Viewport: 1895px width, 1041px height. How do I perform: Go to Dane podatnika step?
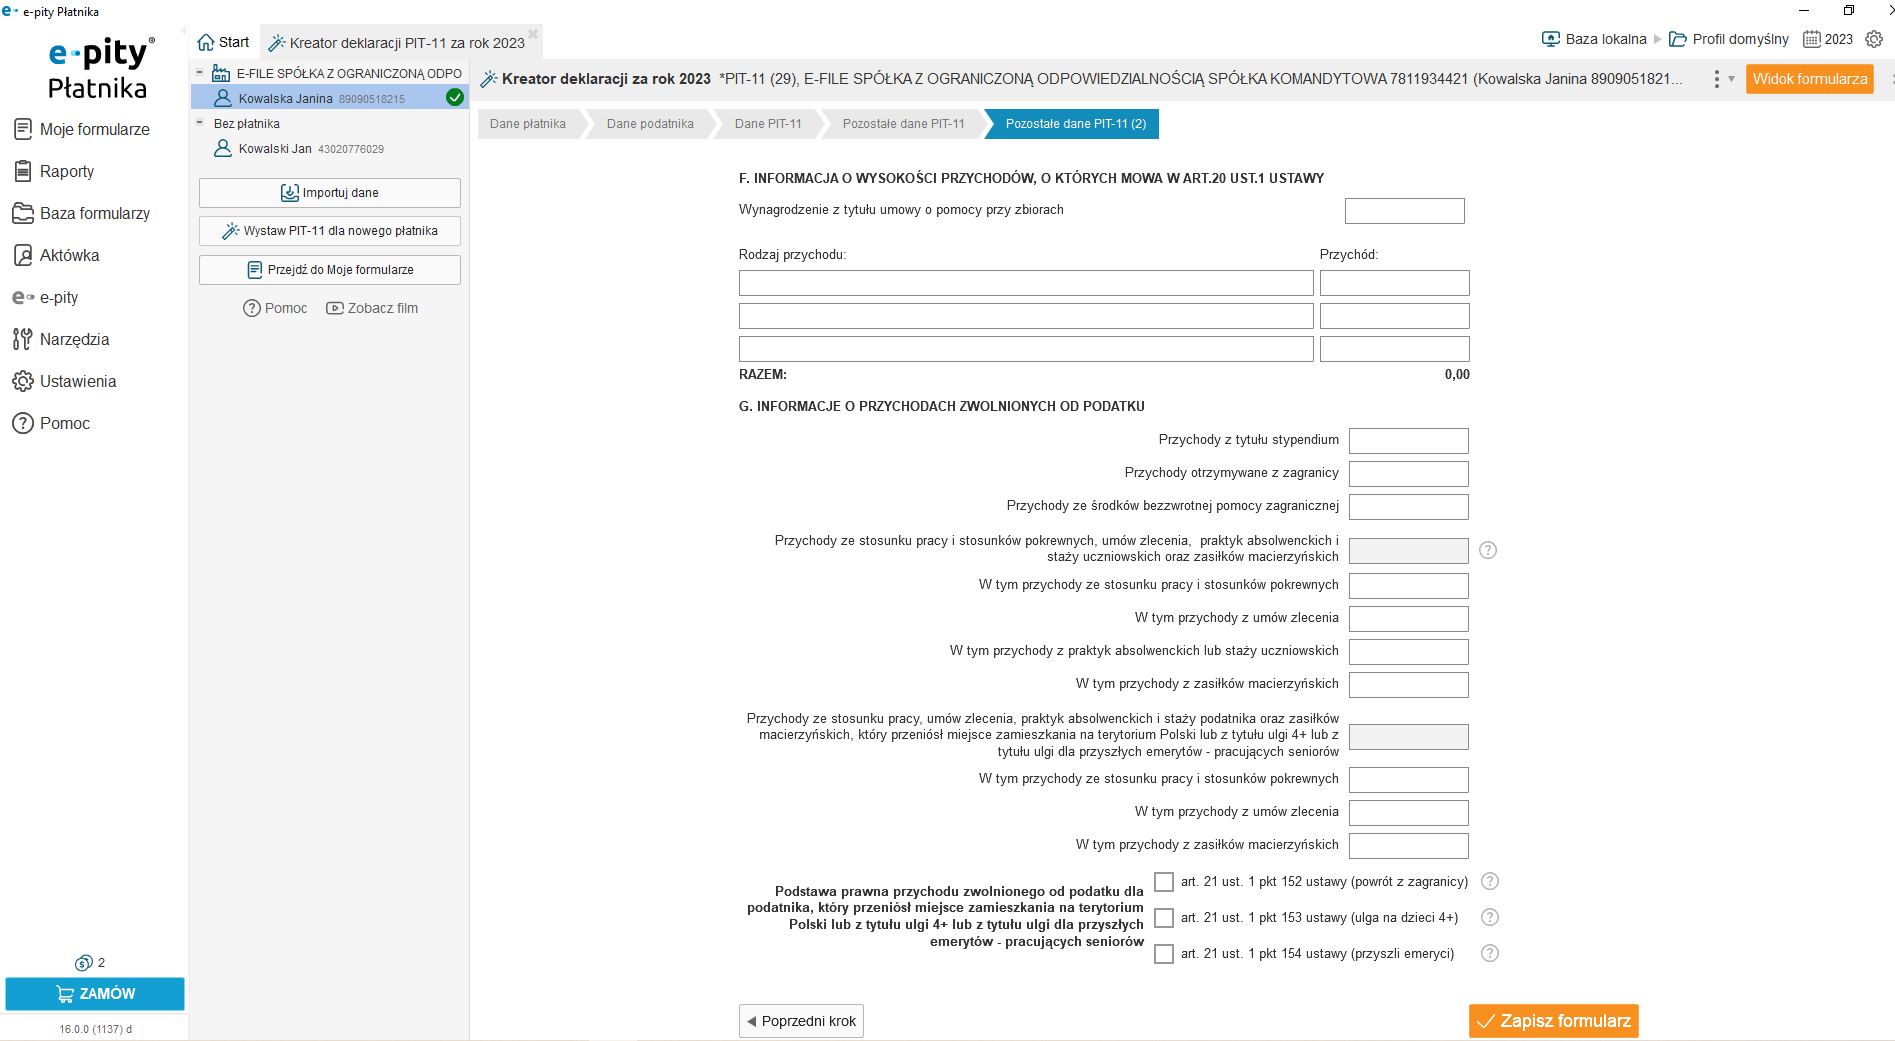click(650, 124)
